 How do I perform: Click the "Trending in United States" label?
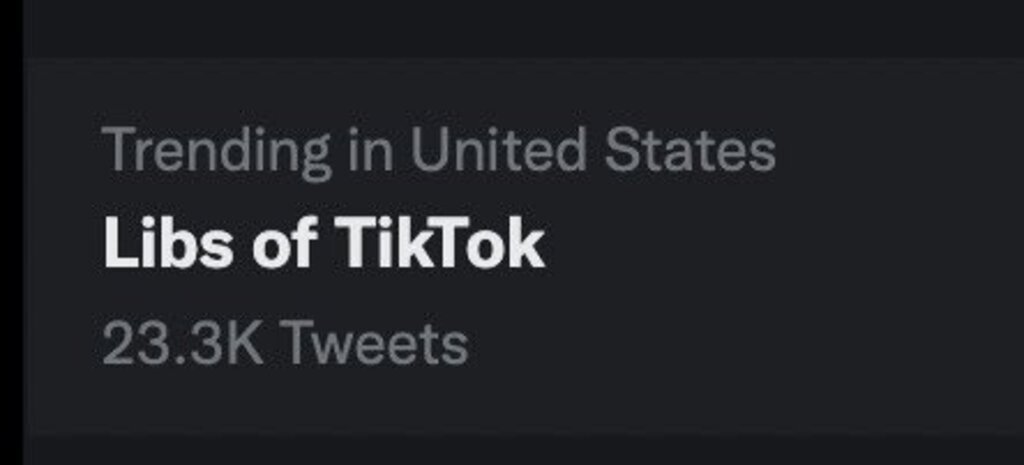tap(439, 152)
